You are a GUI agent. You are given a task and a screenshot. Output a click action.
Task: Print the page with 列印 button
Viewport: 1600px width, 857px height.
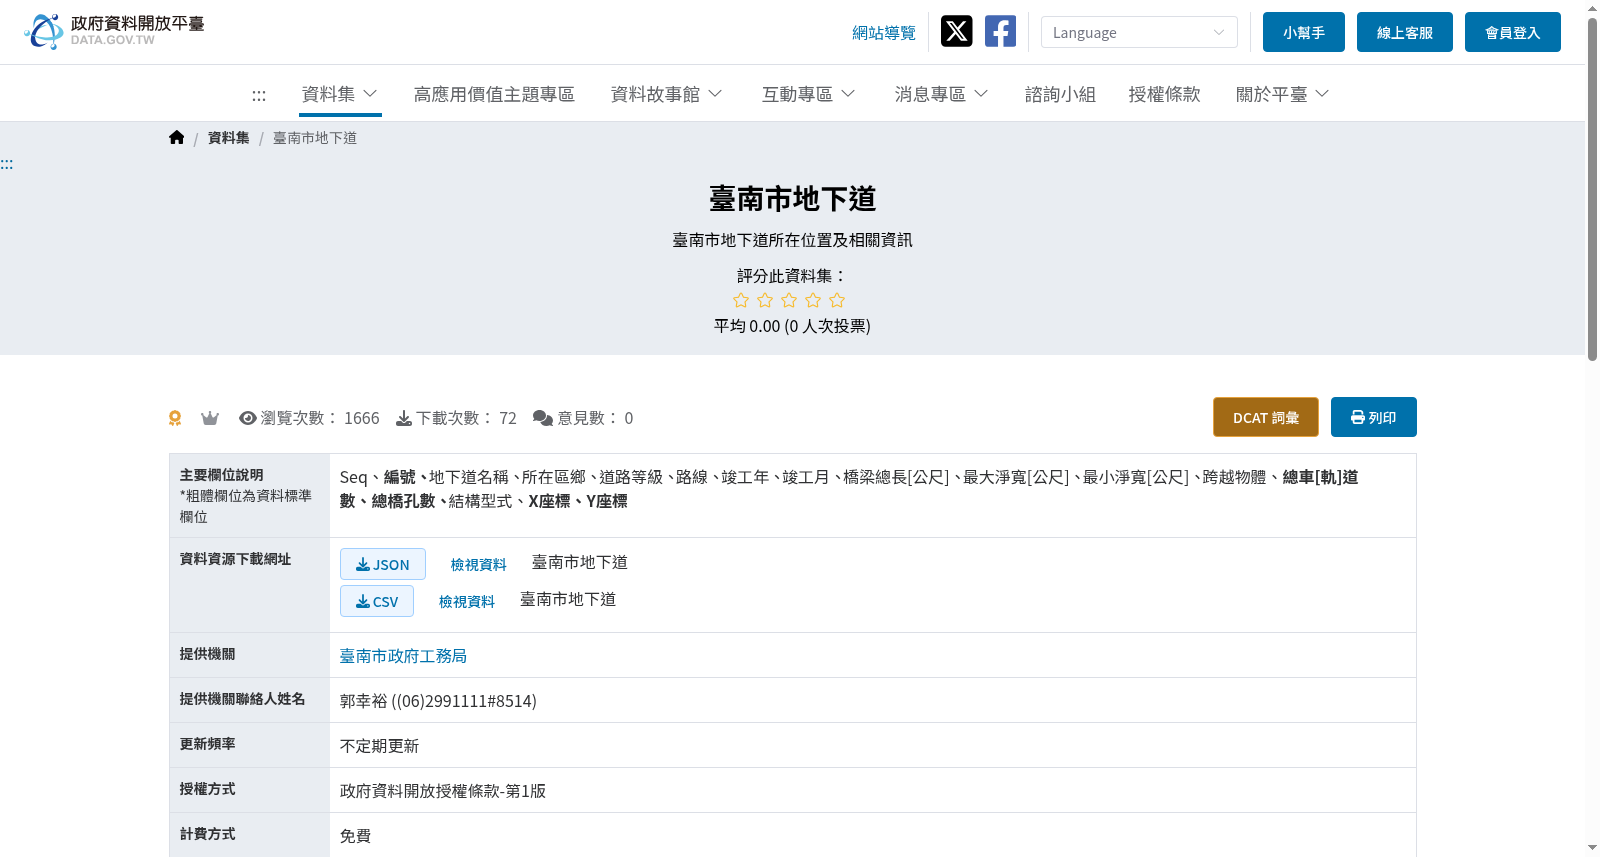(1374, 417)
